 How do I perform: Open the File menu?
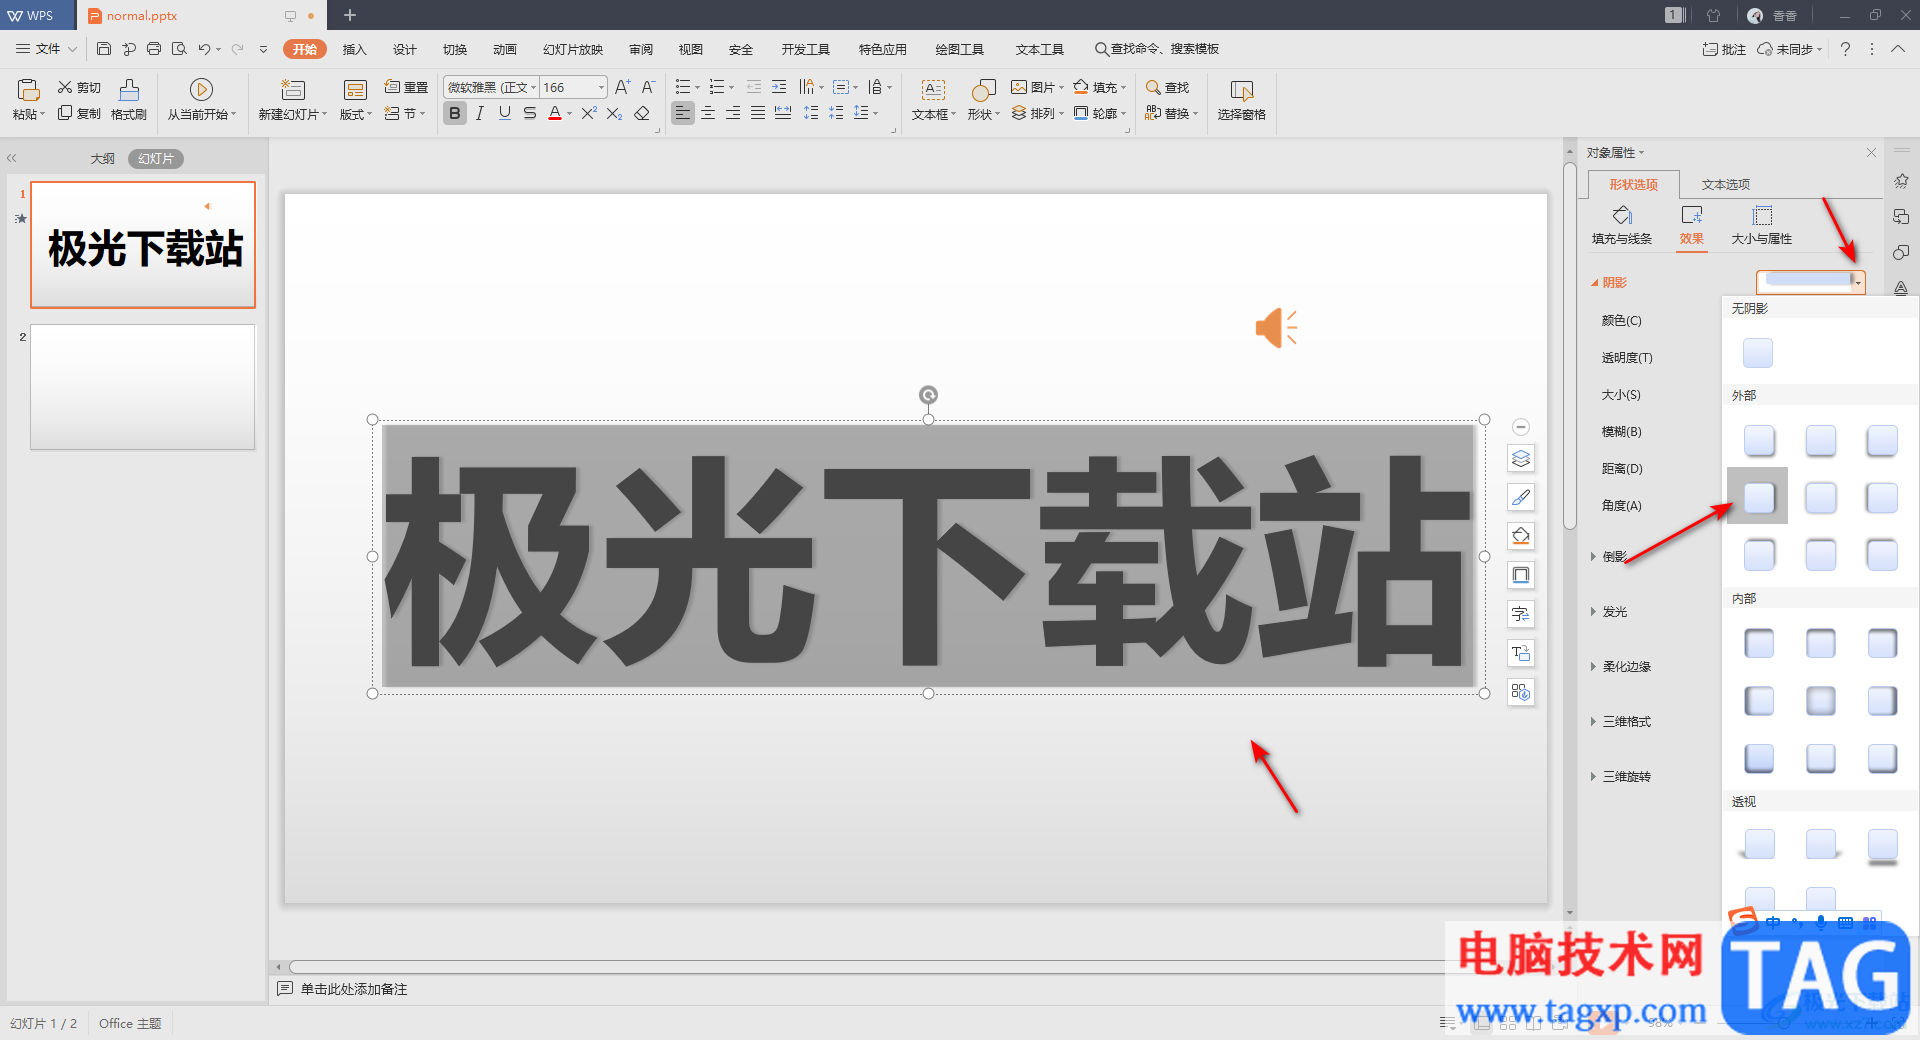pyautogui.click(x=47, y=49)
